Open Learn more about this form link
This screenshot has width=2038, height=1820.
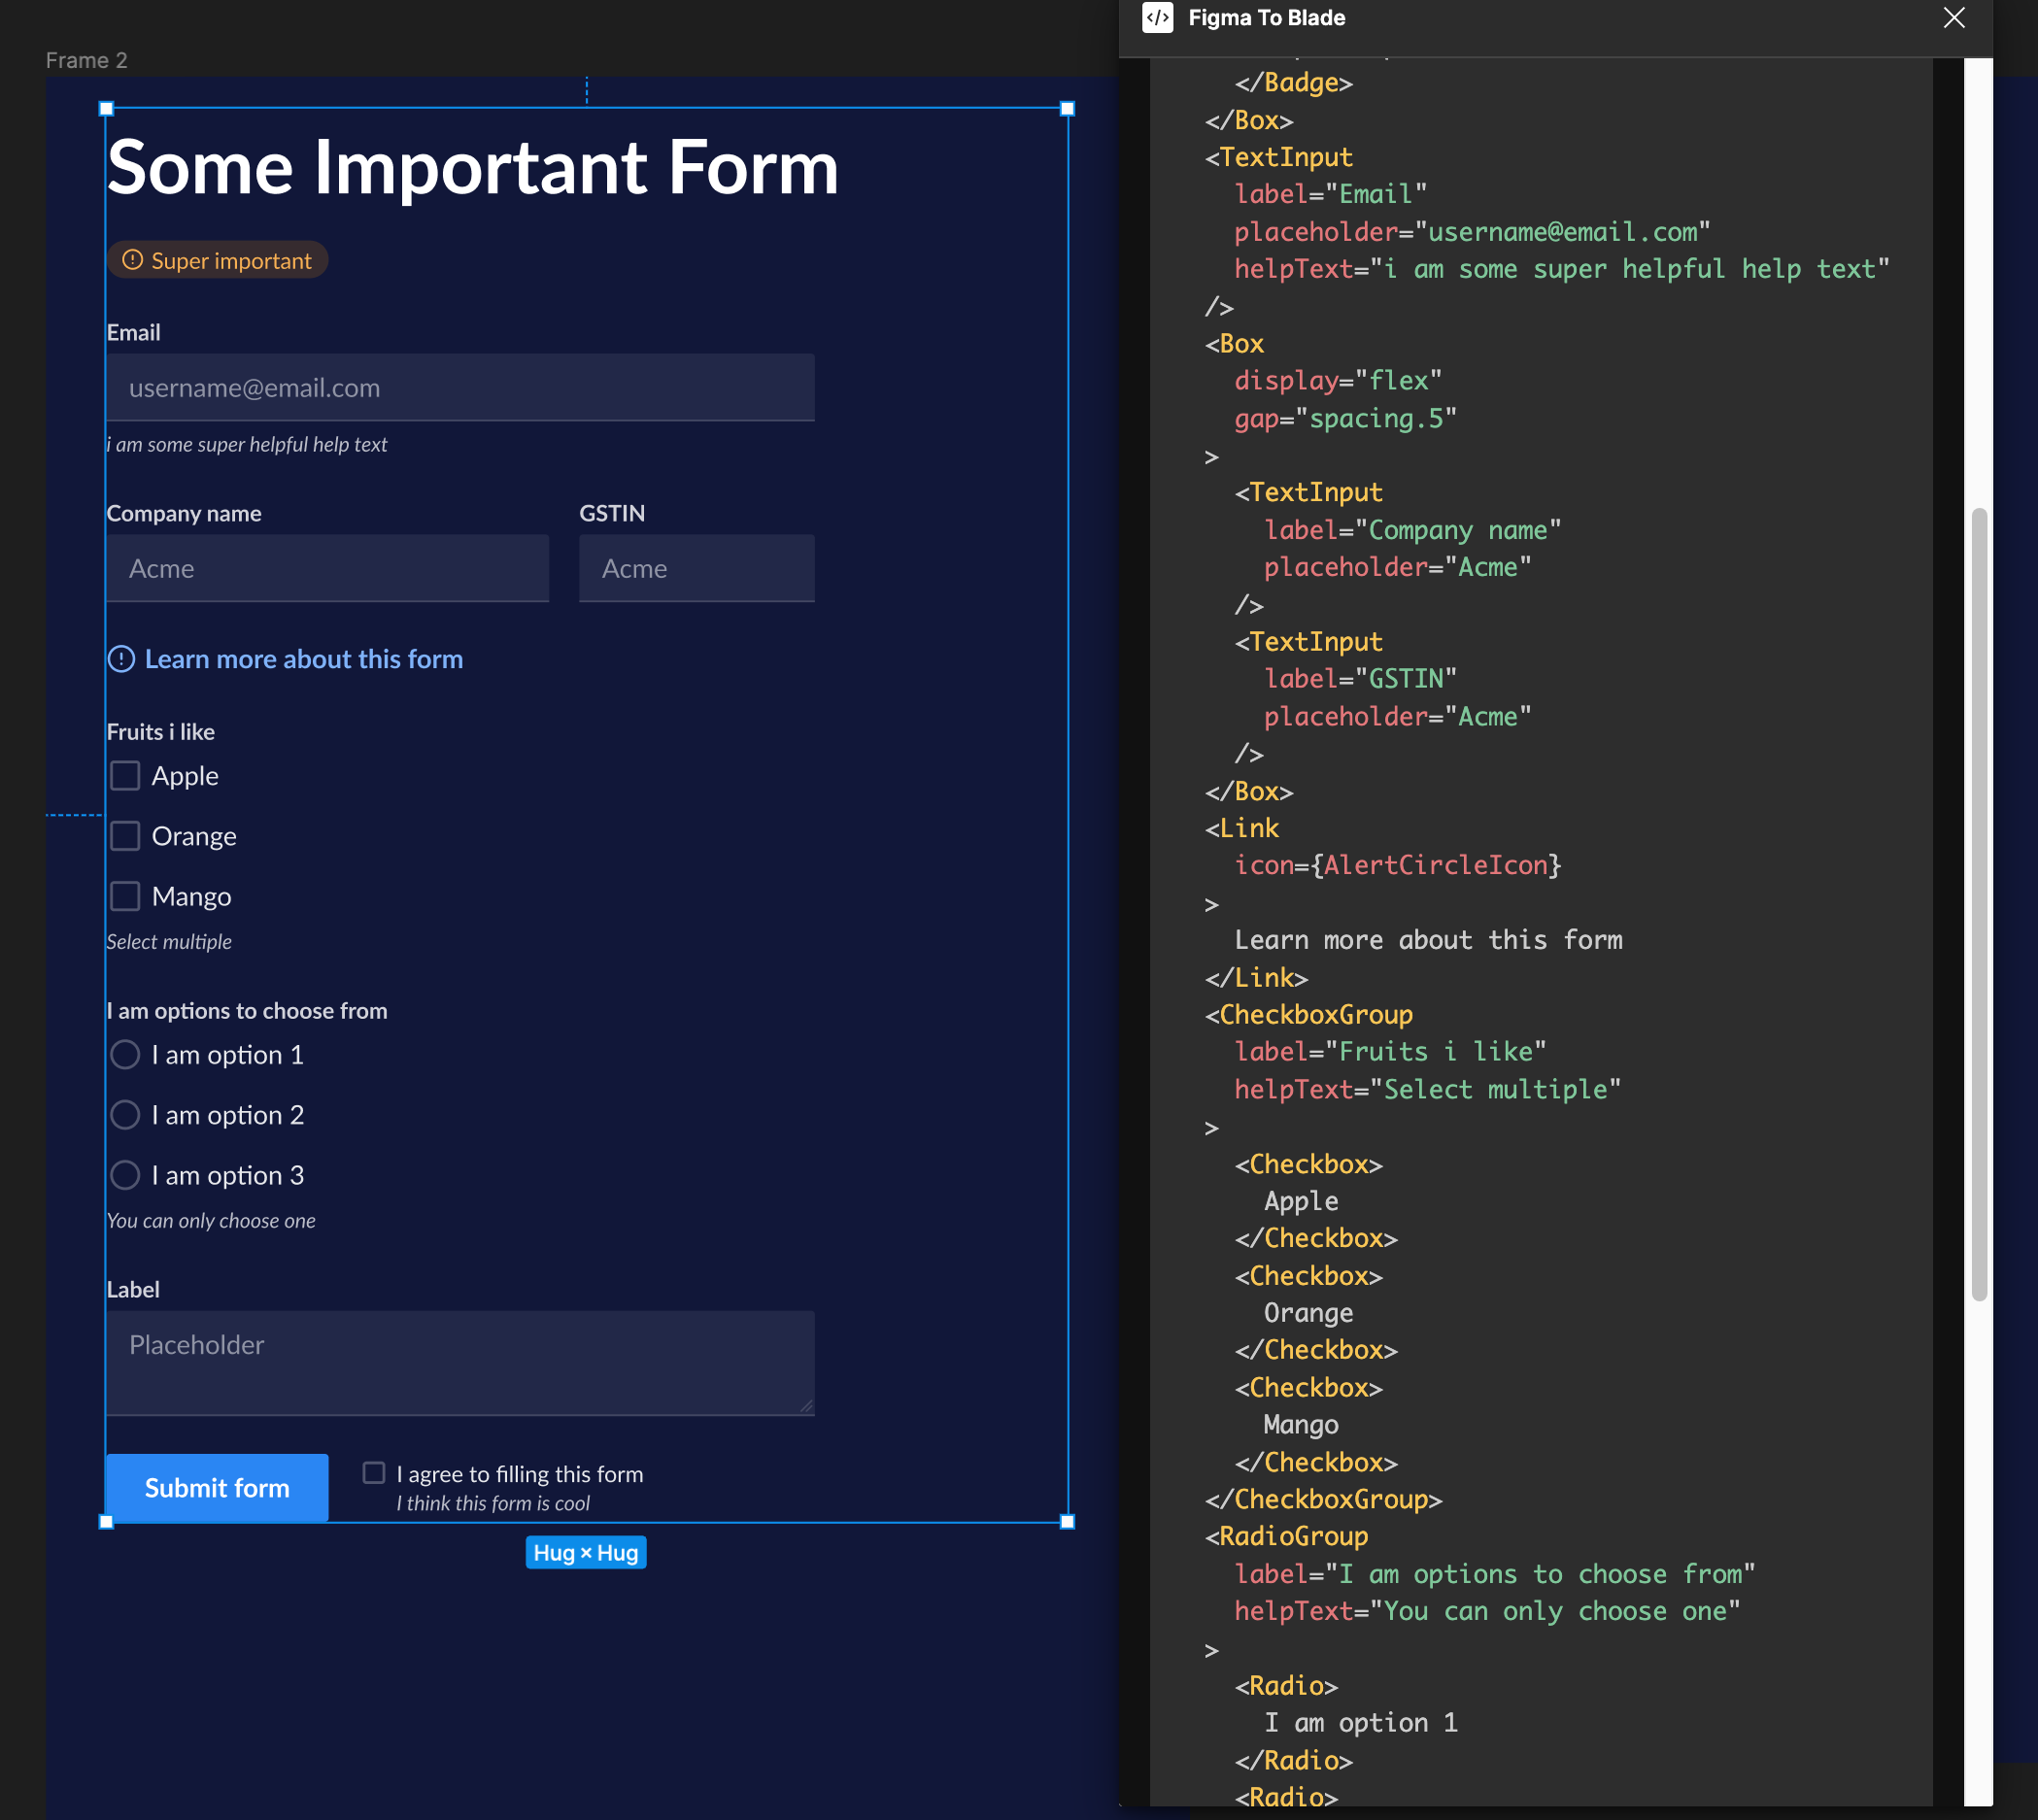click(x=303, y=659)
